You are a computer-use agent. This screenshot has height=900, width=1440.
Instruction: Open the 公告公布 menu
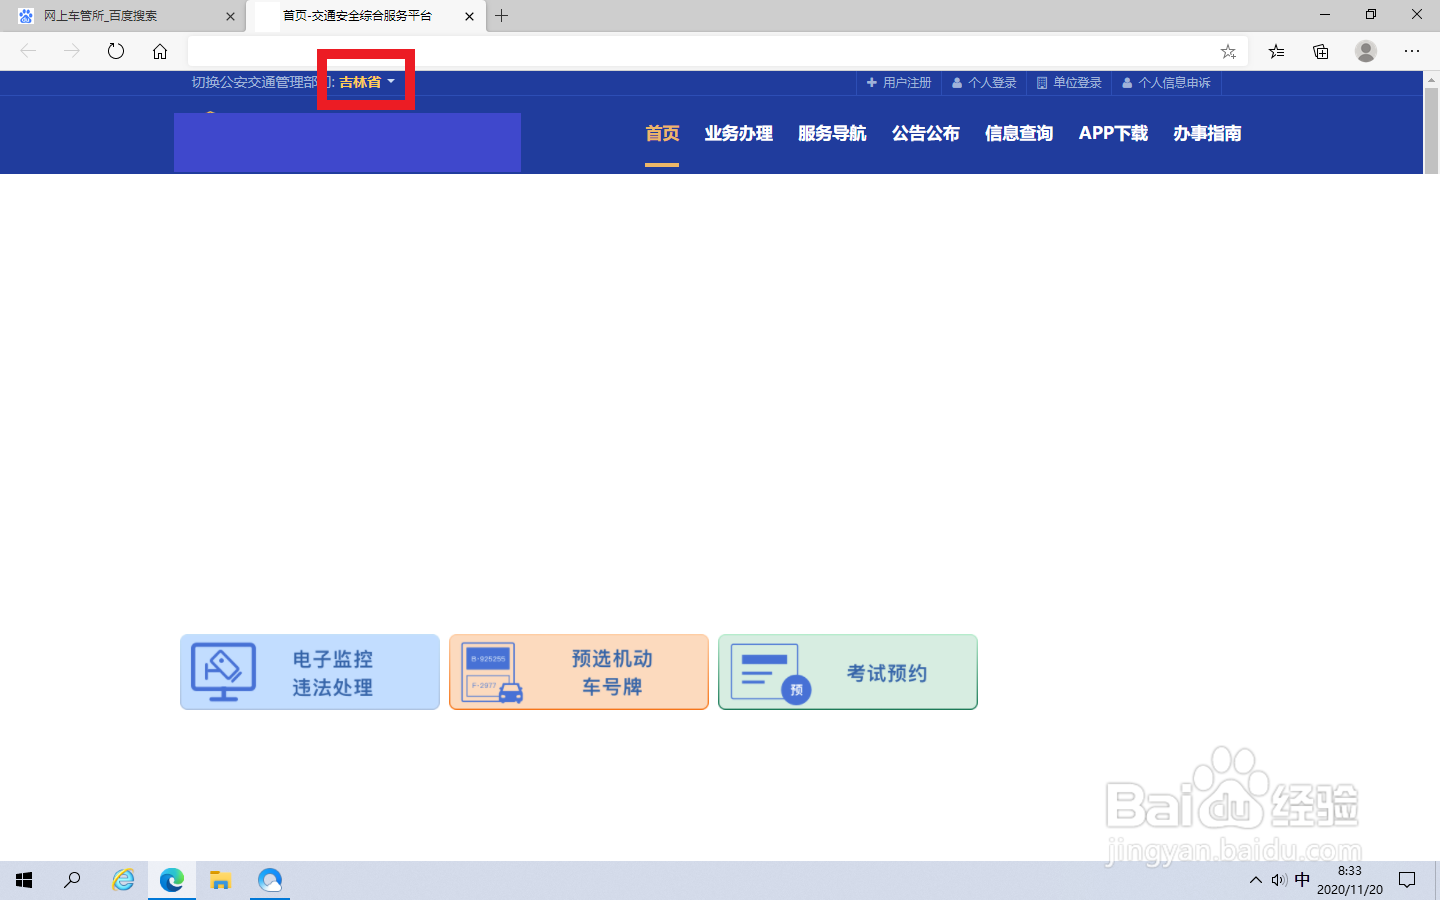click(x=926, y=133)
